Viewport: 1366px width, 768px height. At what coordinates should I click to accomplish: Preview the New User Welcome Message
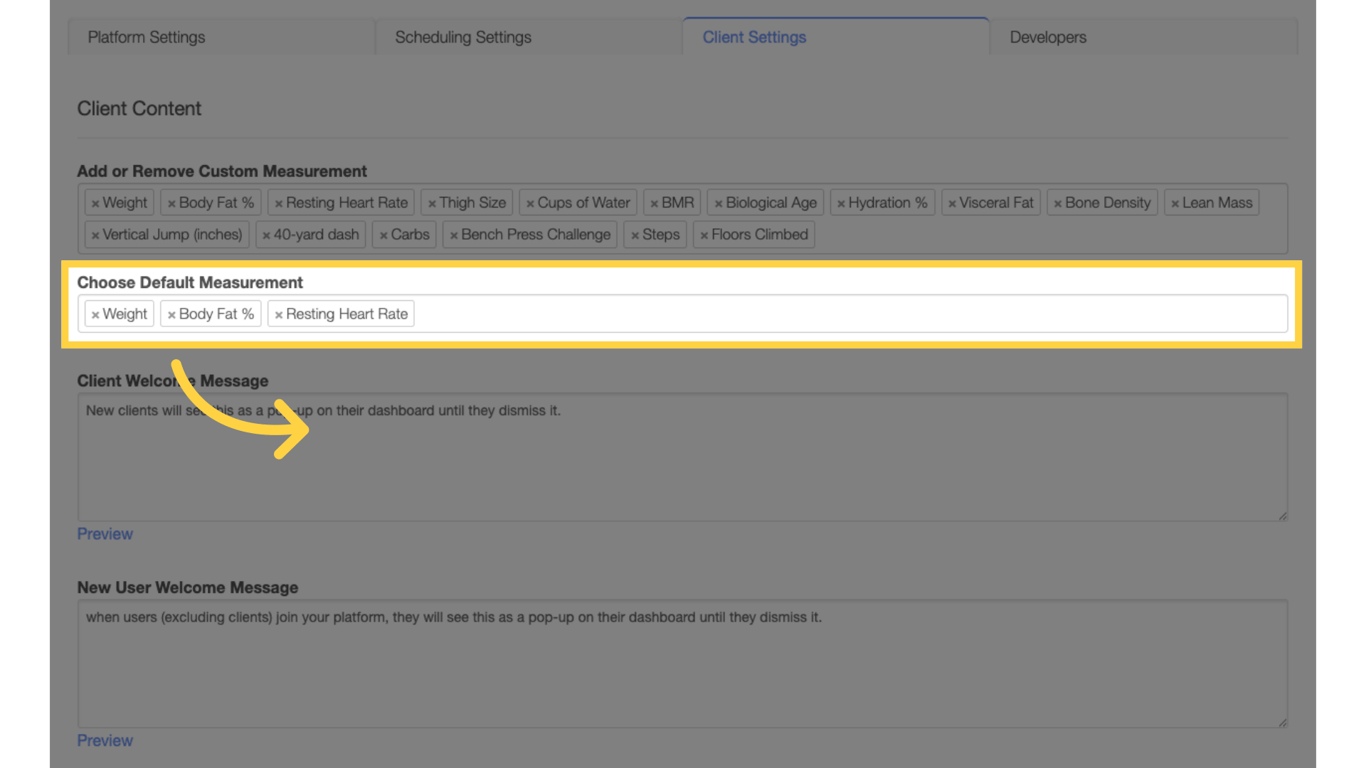tap(105, 741)
